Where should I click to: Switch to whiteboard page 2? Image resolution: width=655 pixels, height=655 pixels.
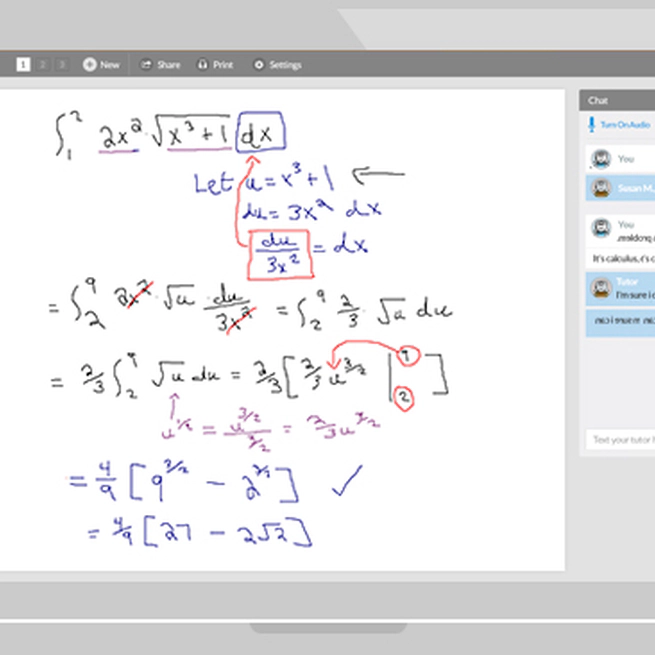[x=43, y=65]
